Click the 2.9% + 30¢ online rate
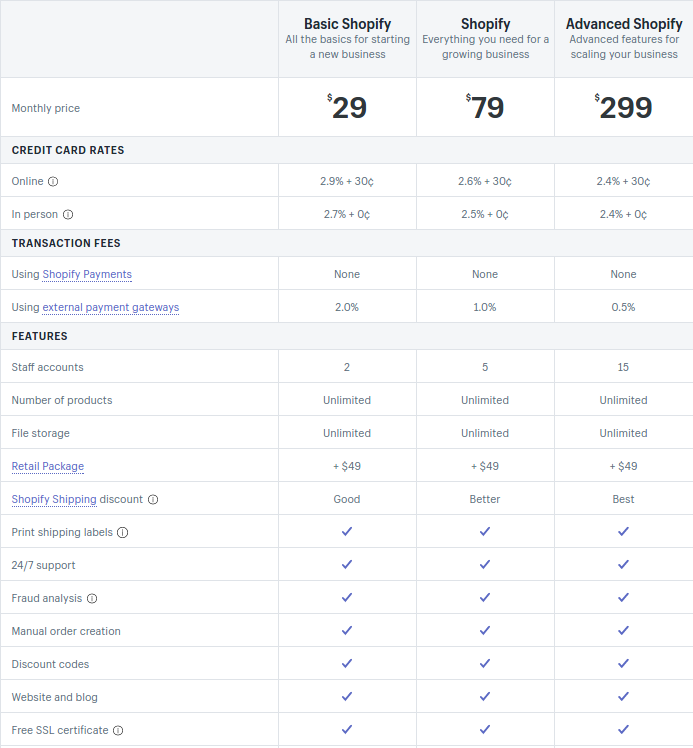 click(x=347, y=182)
